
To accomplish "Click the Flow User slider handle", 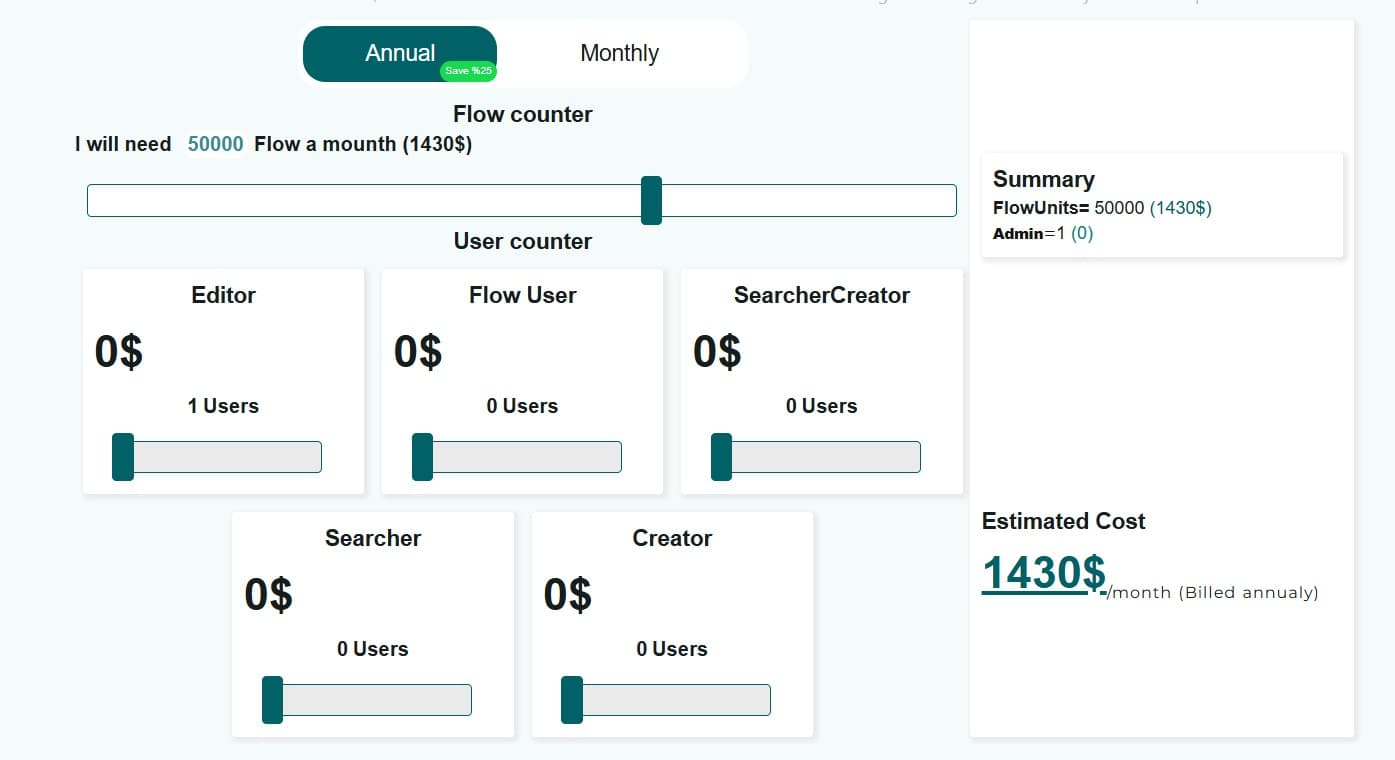I will click(x=422, y=457).
